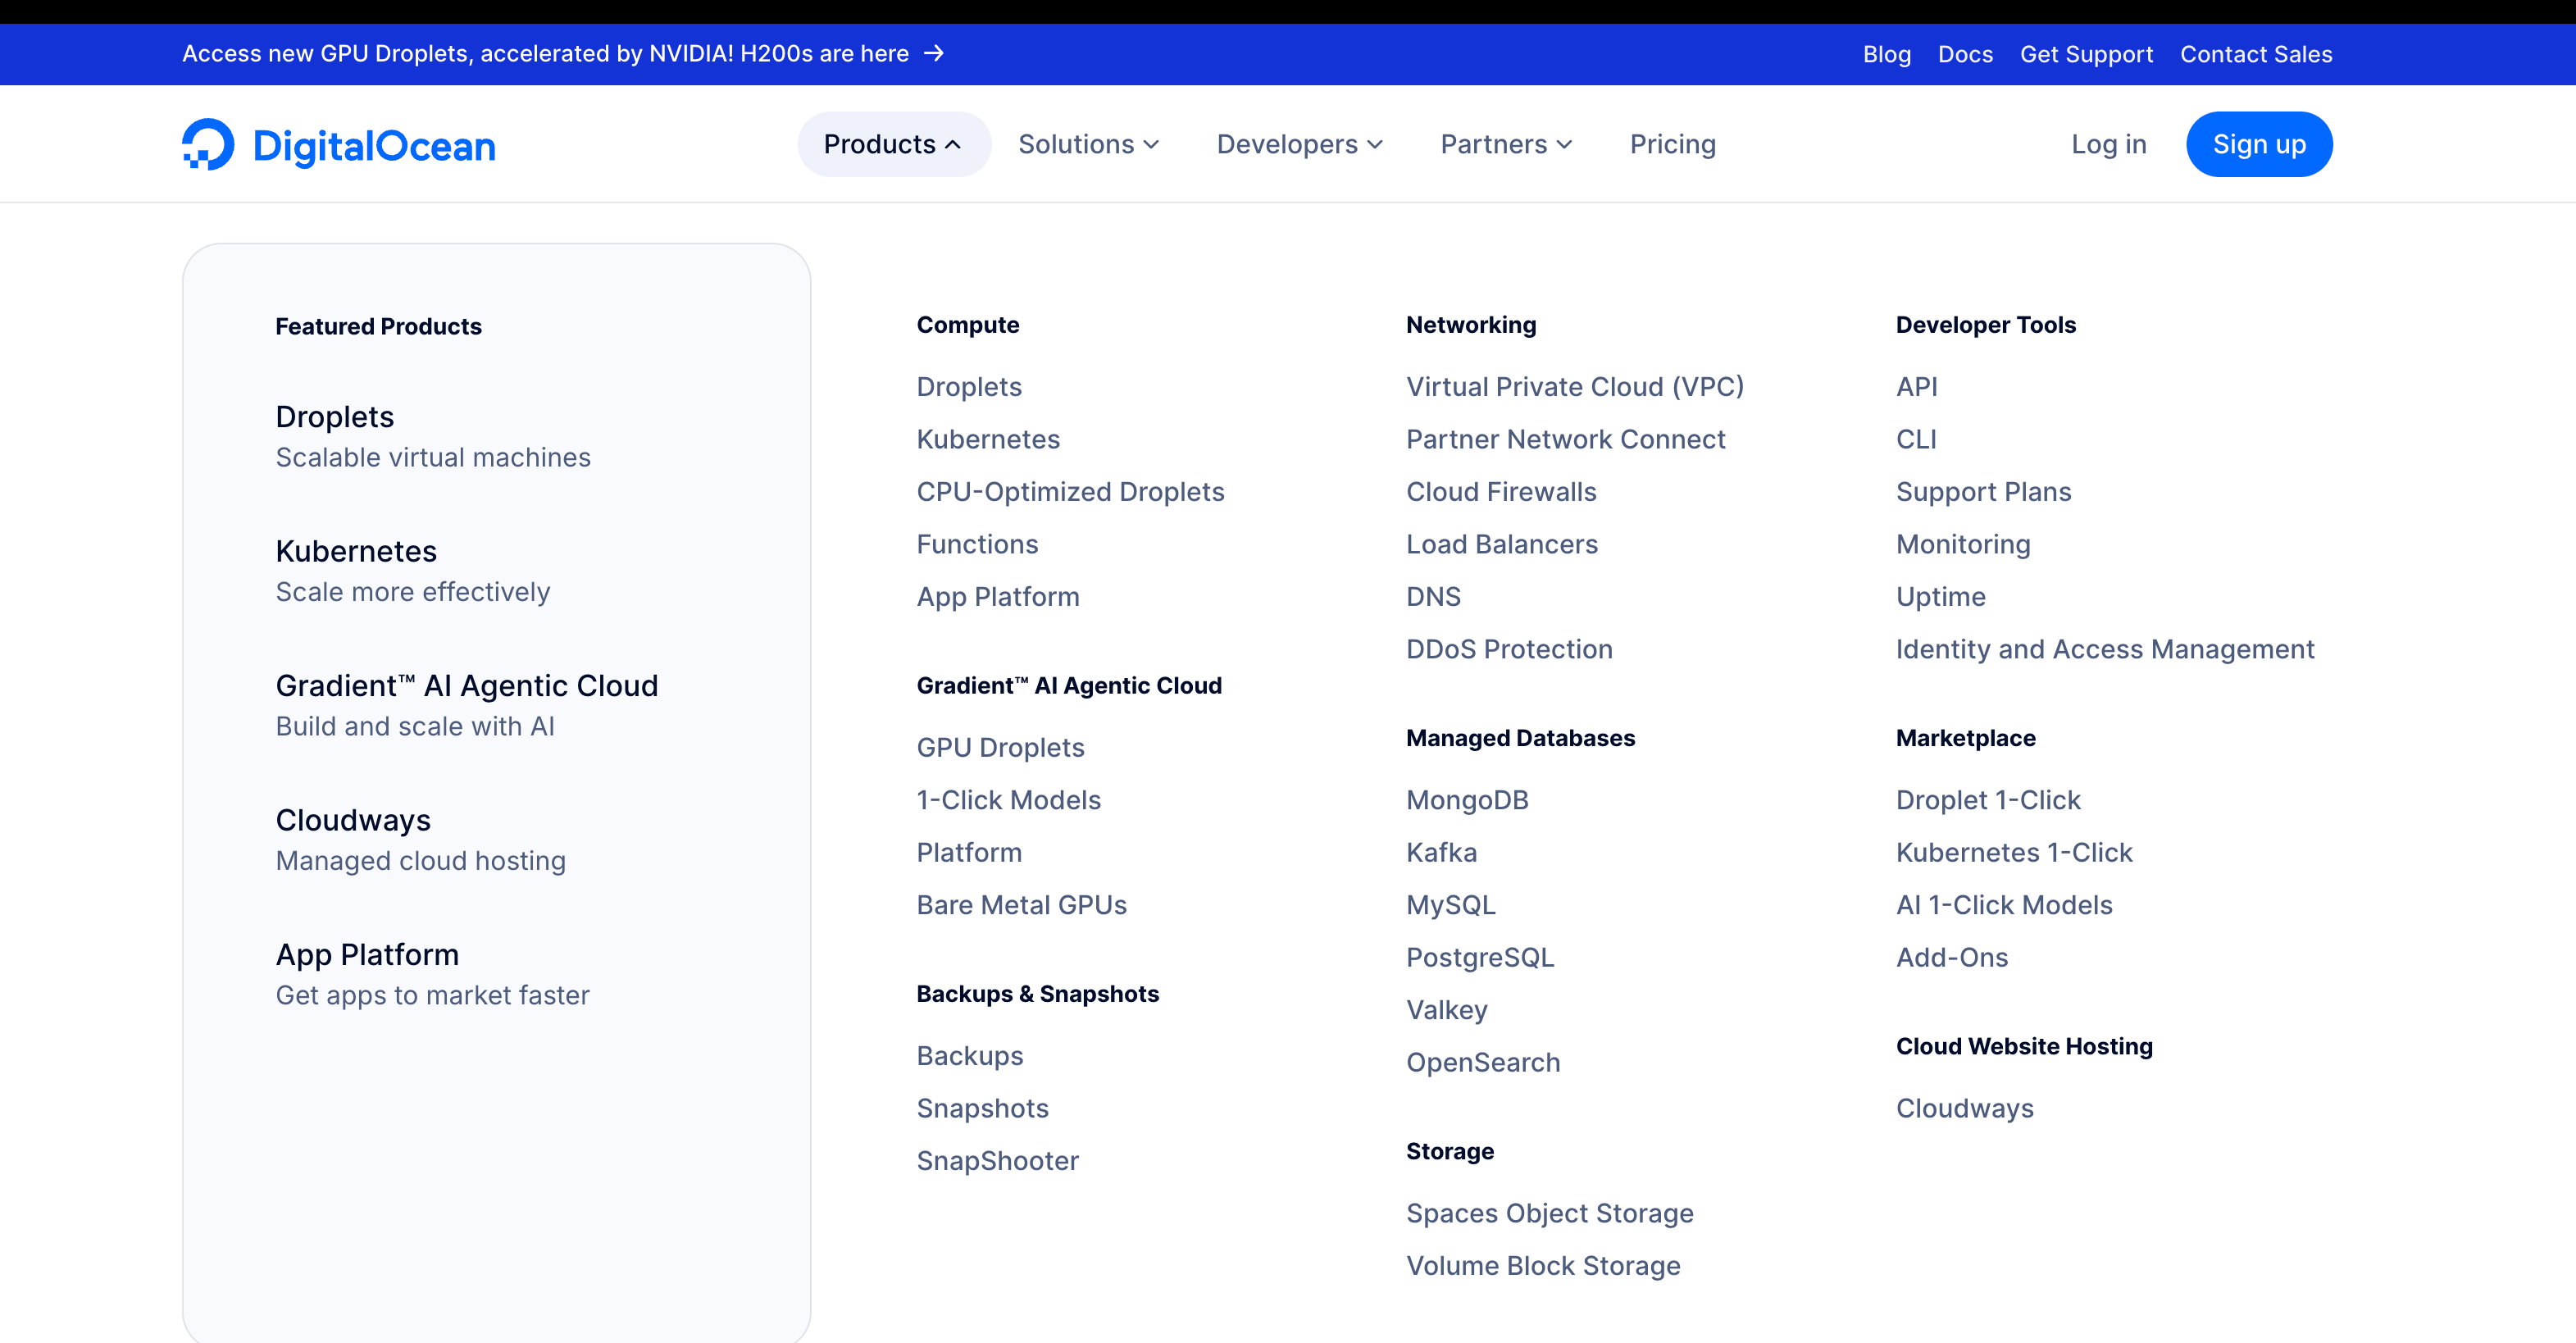Select featured Droplets scalable virtual machines
This screenshot has height=1343, width=2576.
pos(433,436)
